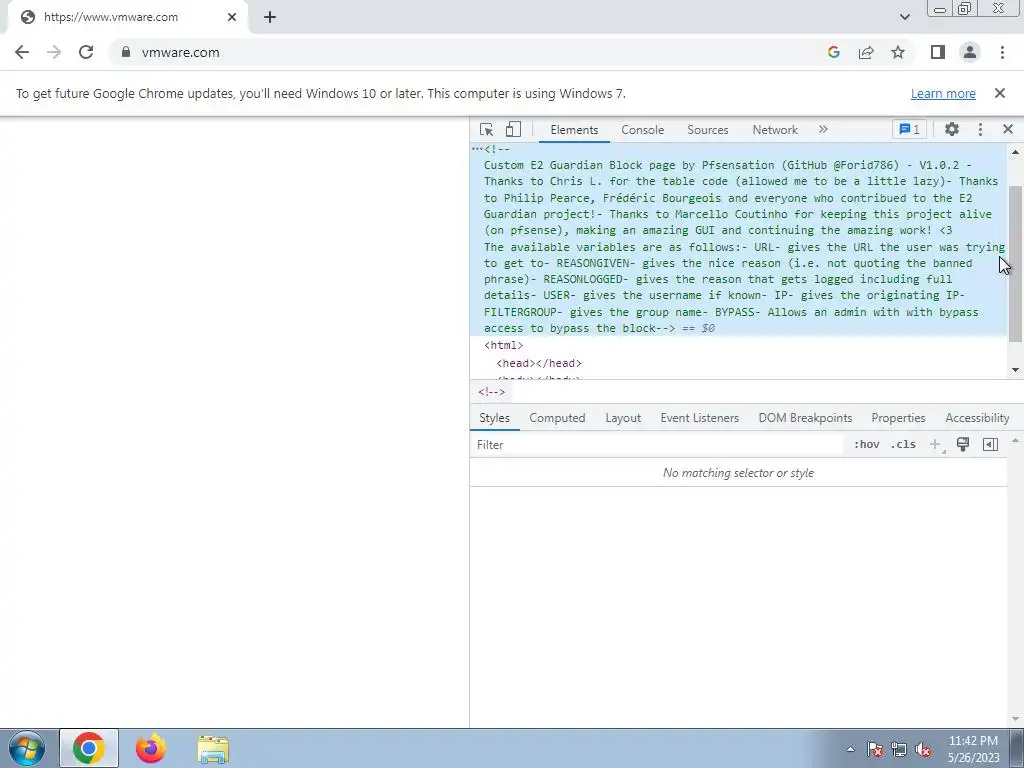Switch to Sources tab

click(707, 130)
